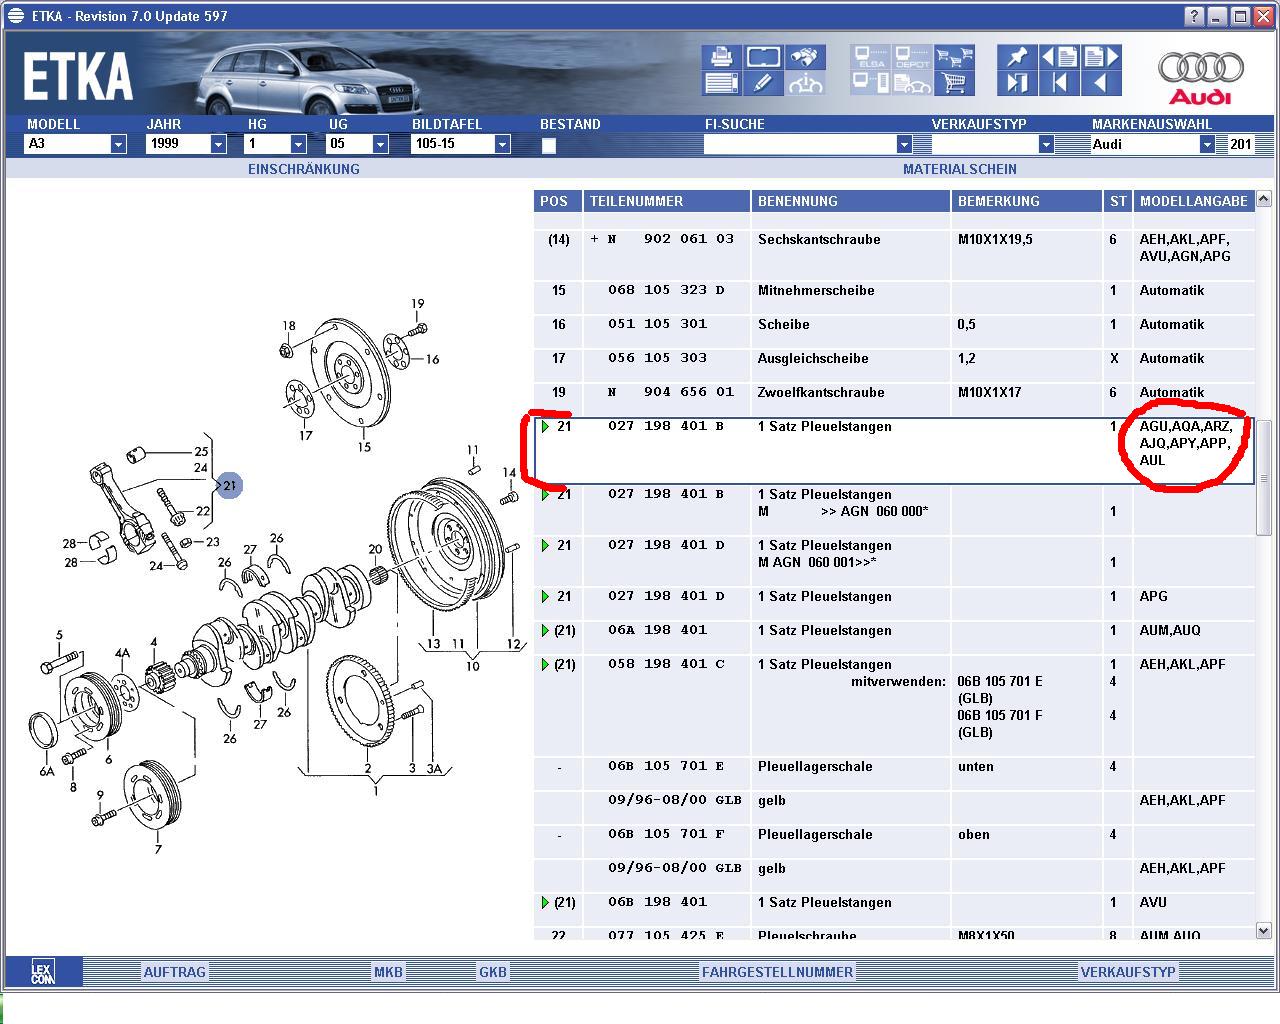Image resolution: width=1280 pixels, height=1024 pixels.
Task: Click the BEMERKUNG column header
Action: (1027, 201)
